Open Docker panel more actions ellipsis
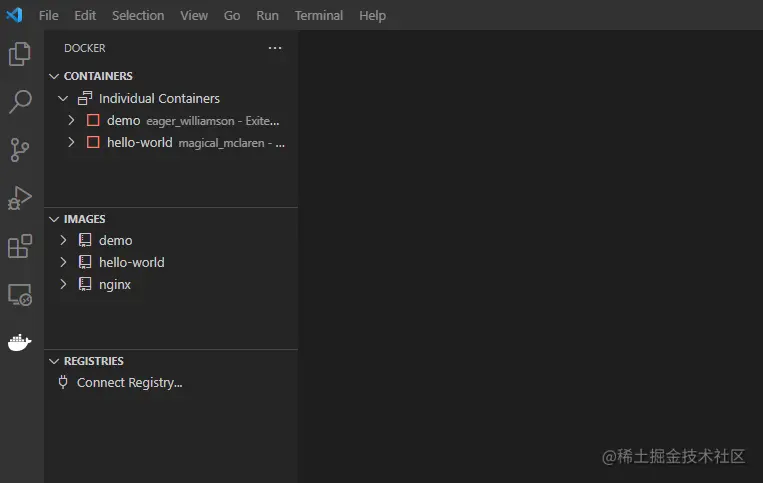This screenshot has height=483, width=763. [275, 48]
